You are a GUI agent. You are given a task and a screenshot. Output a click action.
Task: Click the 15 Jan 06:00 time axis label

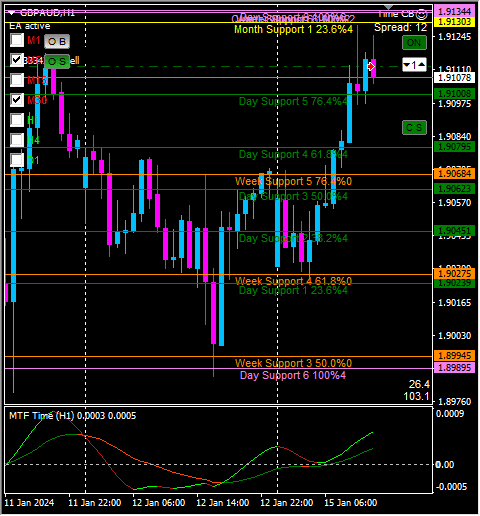point(351,503)
